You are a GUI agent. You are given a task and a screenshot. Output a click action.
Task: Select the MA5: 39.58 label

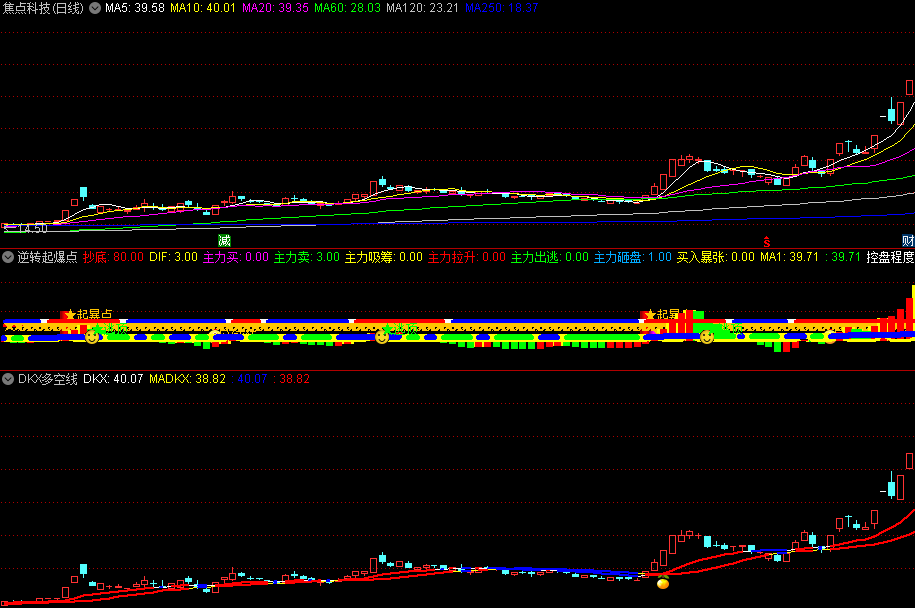[x=135, y=8]
